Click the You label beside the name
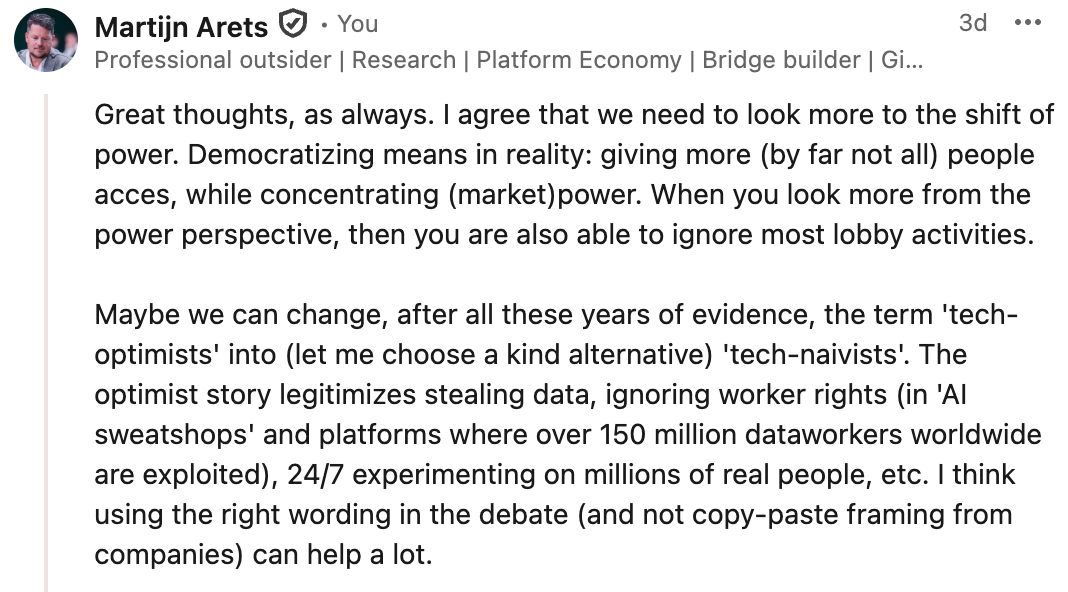This screenshot has height=592, width=1068. click(358, 25)
